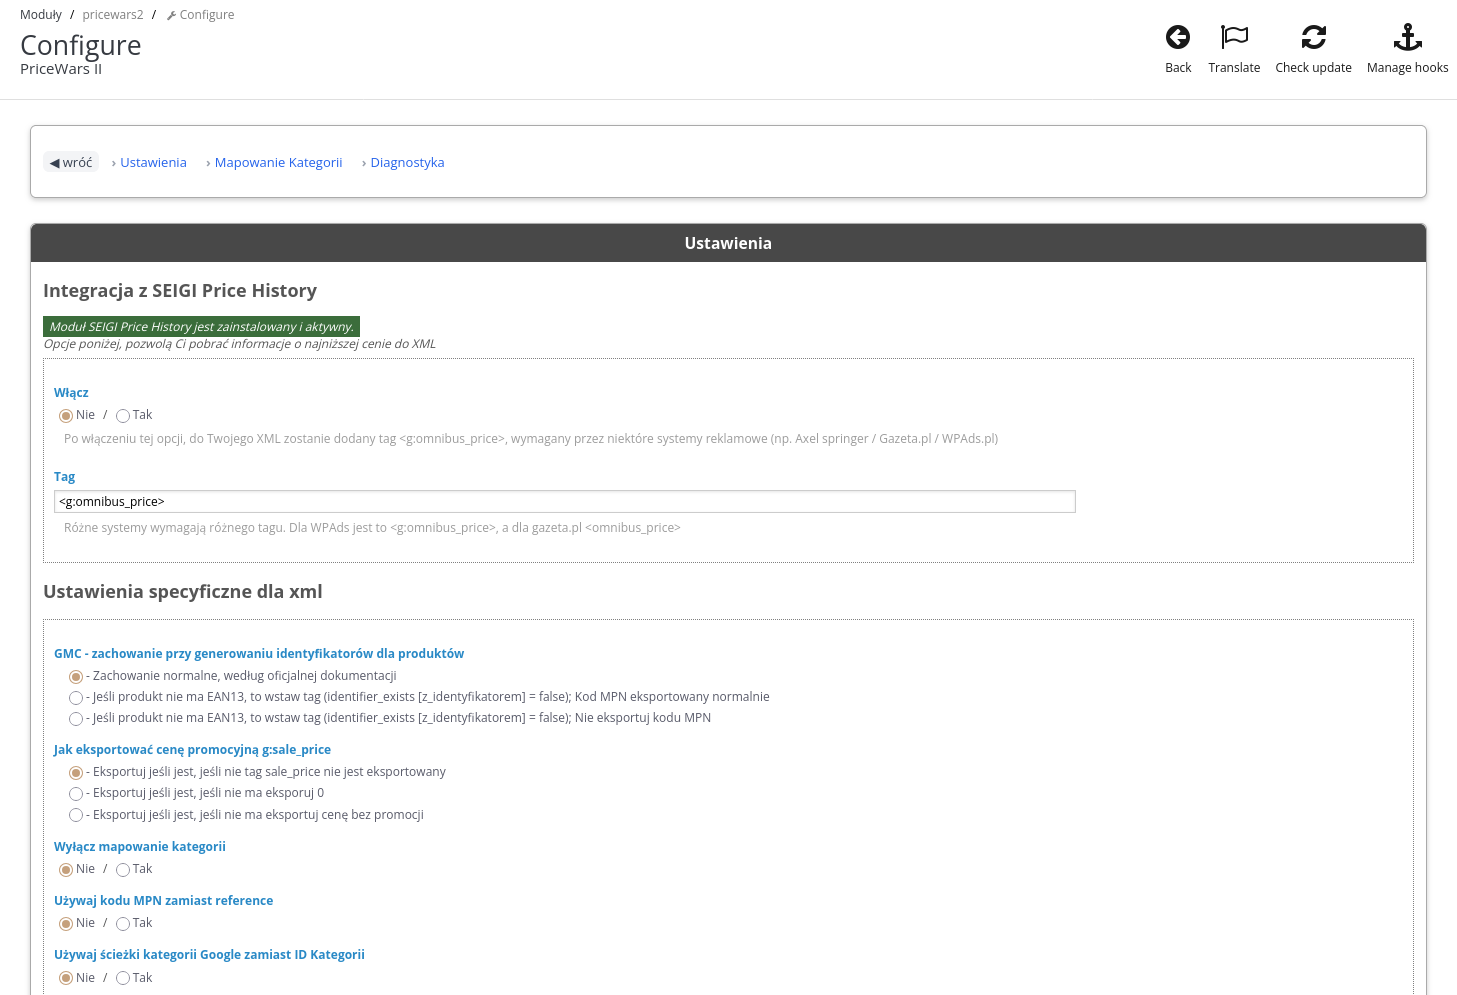Select GMC normal behavior radio option
1457x995 pixels.
76,677
